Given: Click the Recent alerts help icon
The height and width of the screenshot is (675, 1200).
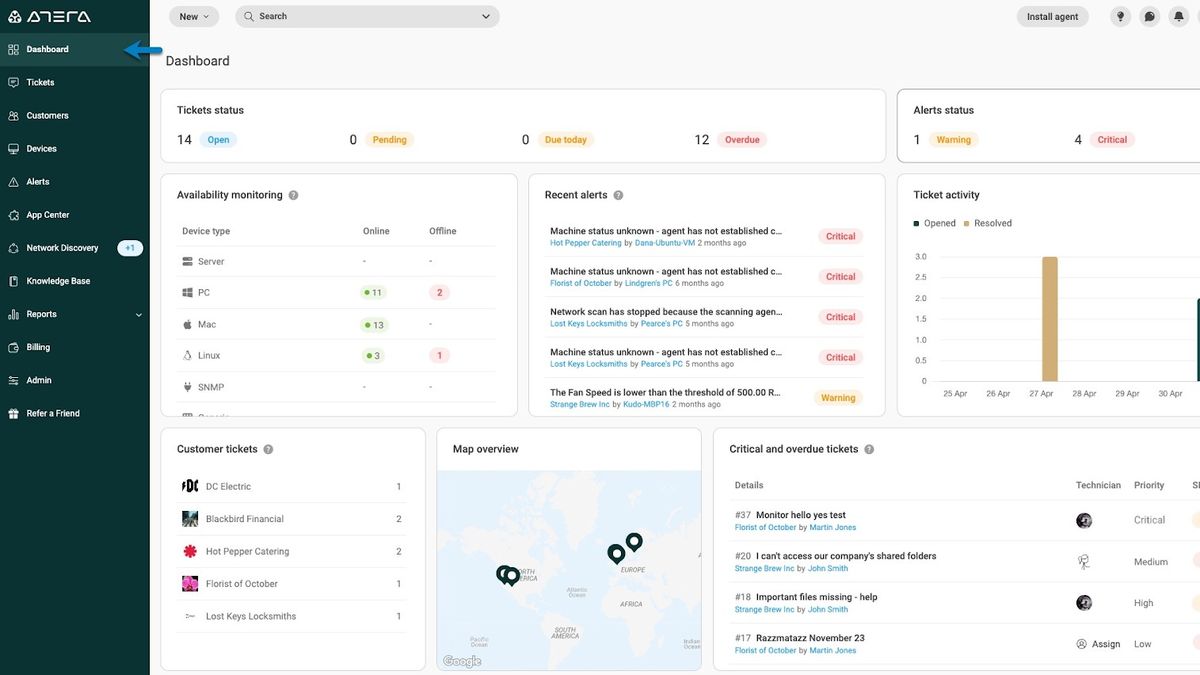Looking at the screenshot, I should [x=618, y=195].
